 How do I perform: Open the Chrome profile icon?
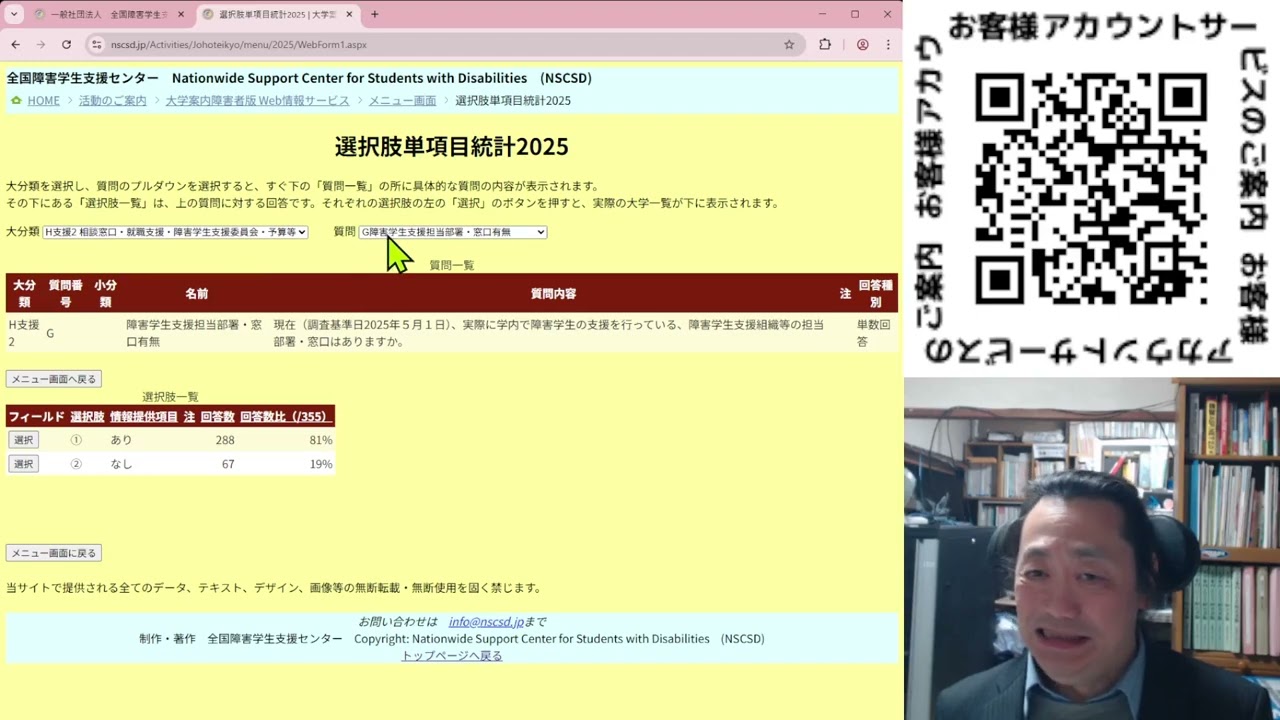[862, 45]
